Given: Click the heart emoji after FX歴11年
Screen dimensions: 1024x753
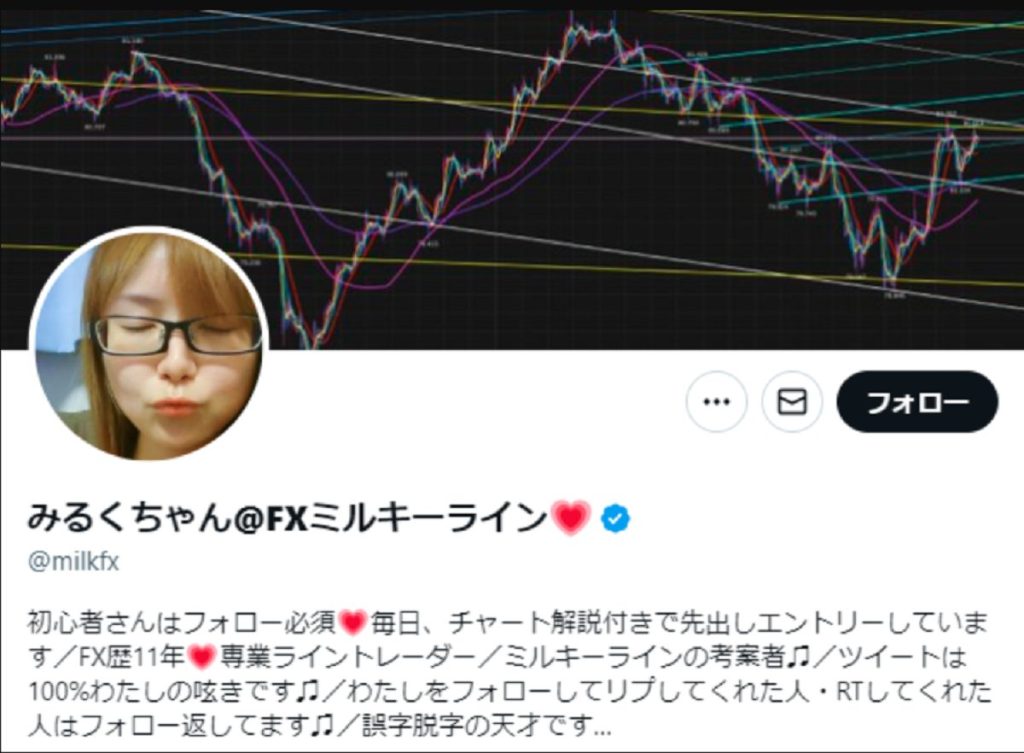Looking at the screenshot, I should (x=201, y=657).
